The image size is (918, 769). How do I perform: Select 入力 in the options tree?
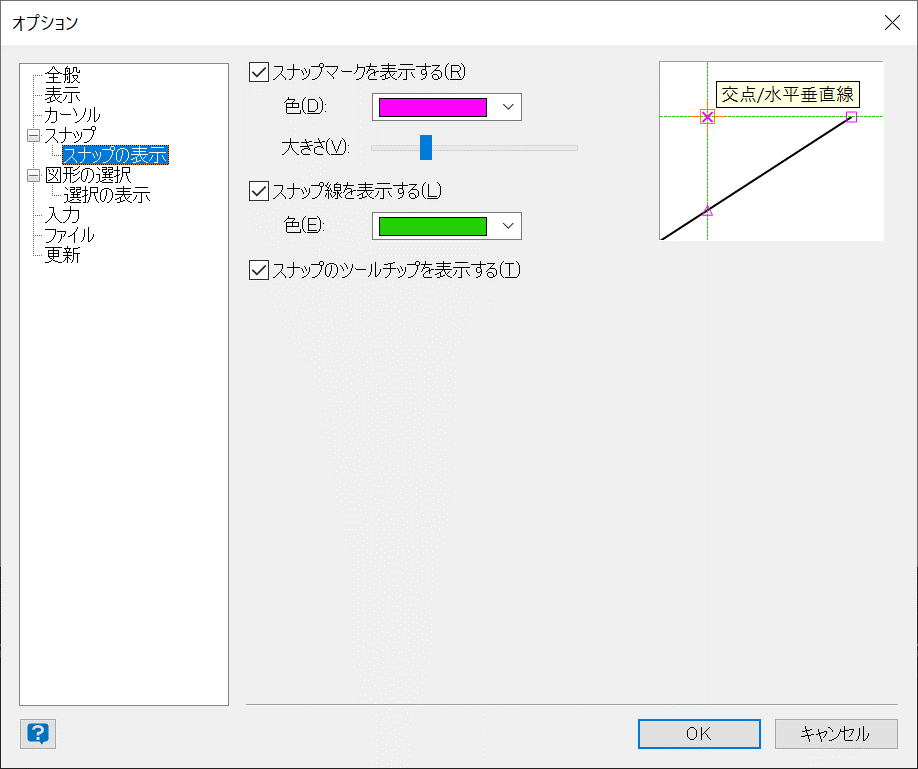click(x=62, y=215)
